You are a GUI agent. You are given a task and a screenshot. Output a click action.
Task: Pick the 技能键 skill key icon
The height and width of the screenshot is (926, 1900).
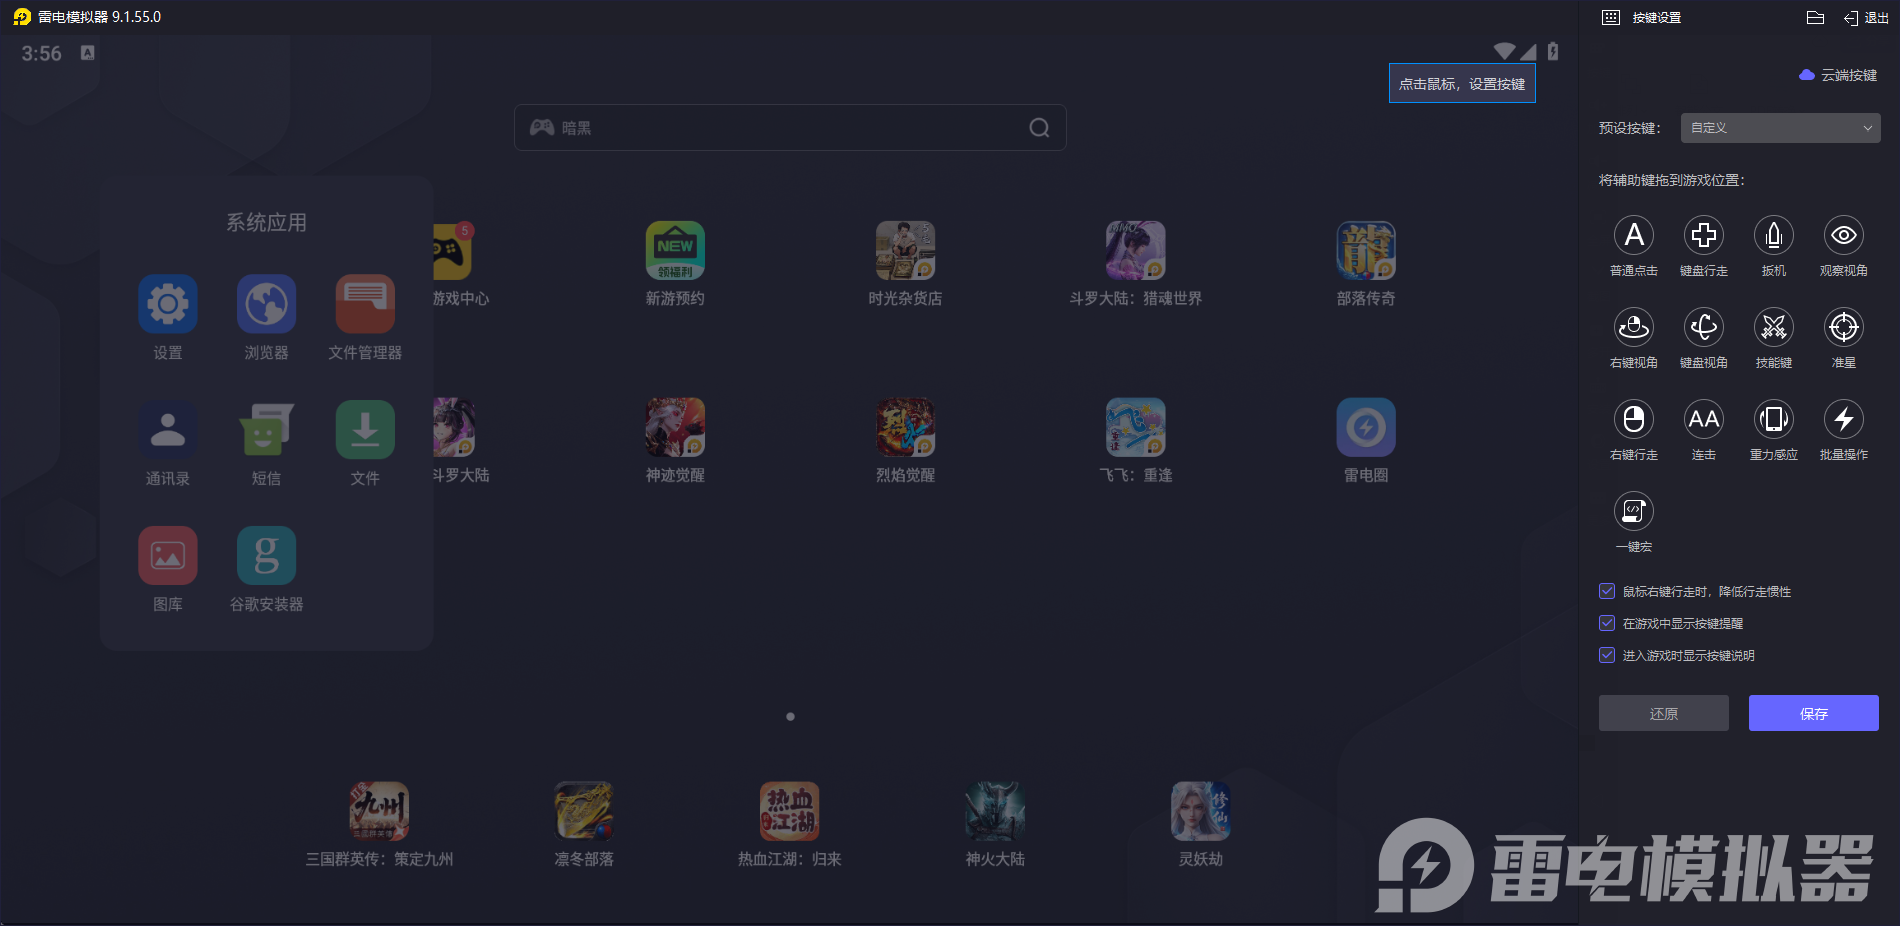coord(1774,327)
